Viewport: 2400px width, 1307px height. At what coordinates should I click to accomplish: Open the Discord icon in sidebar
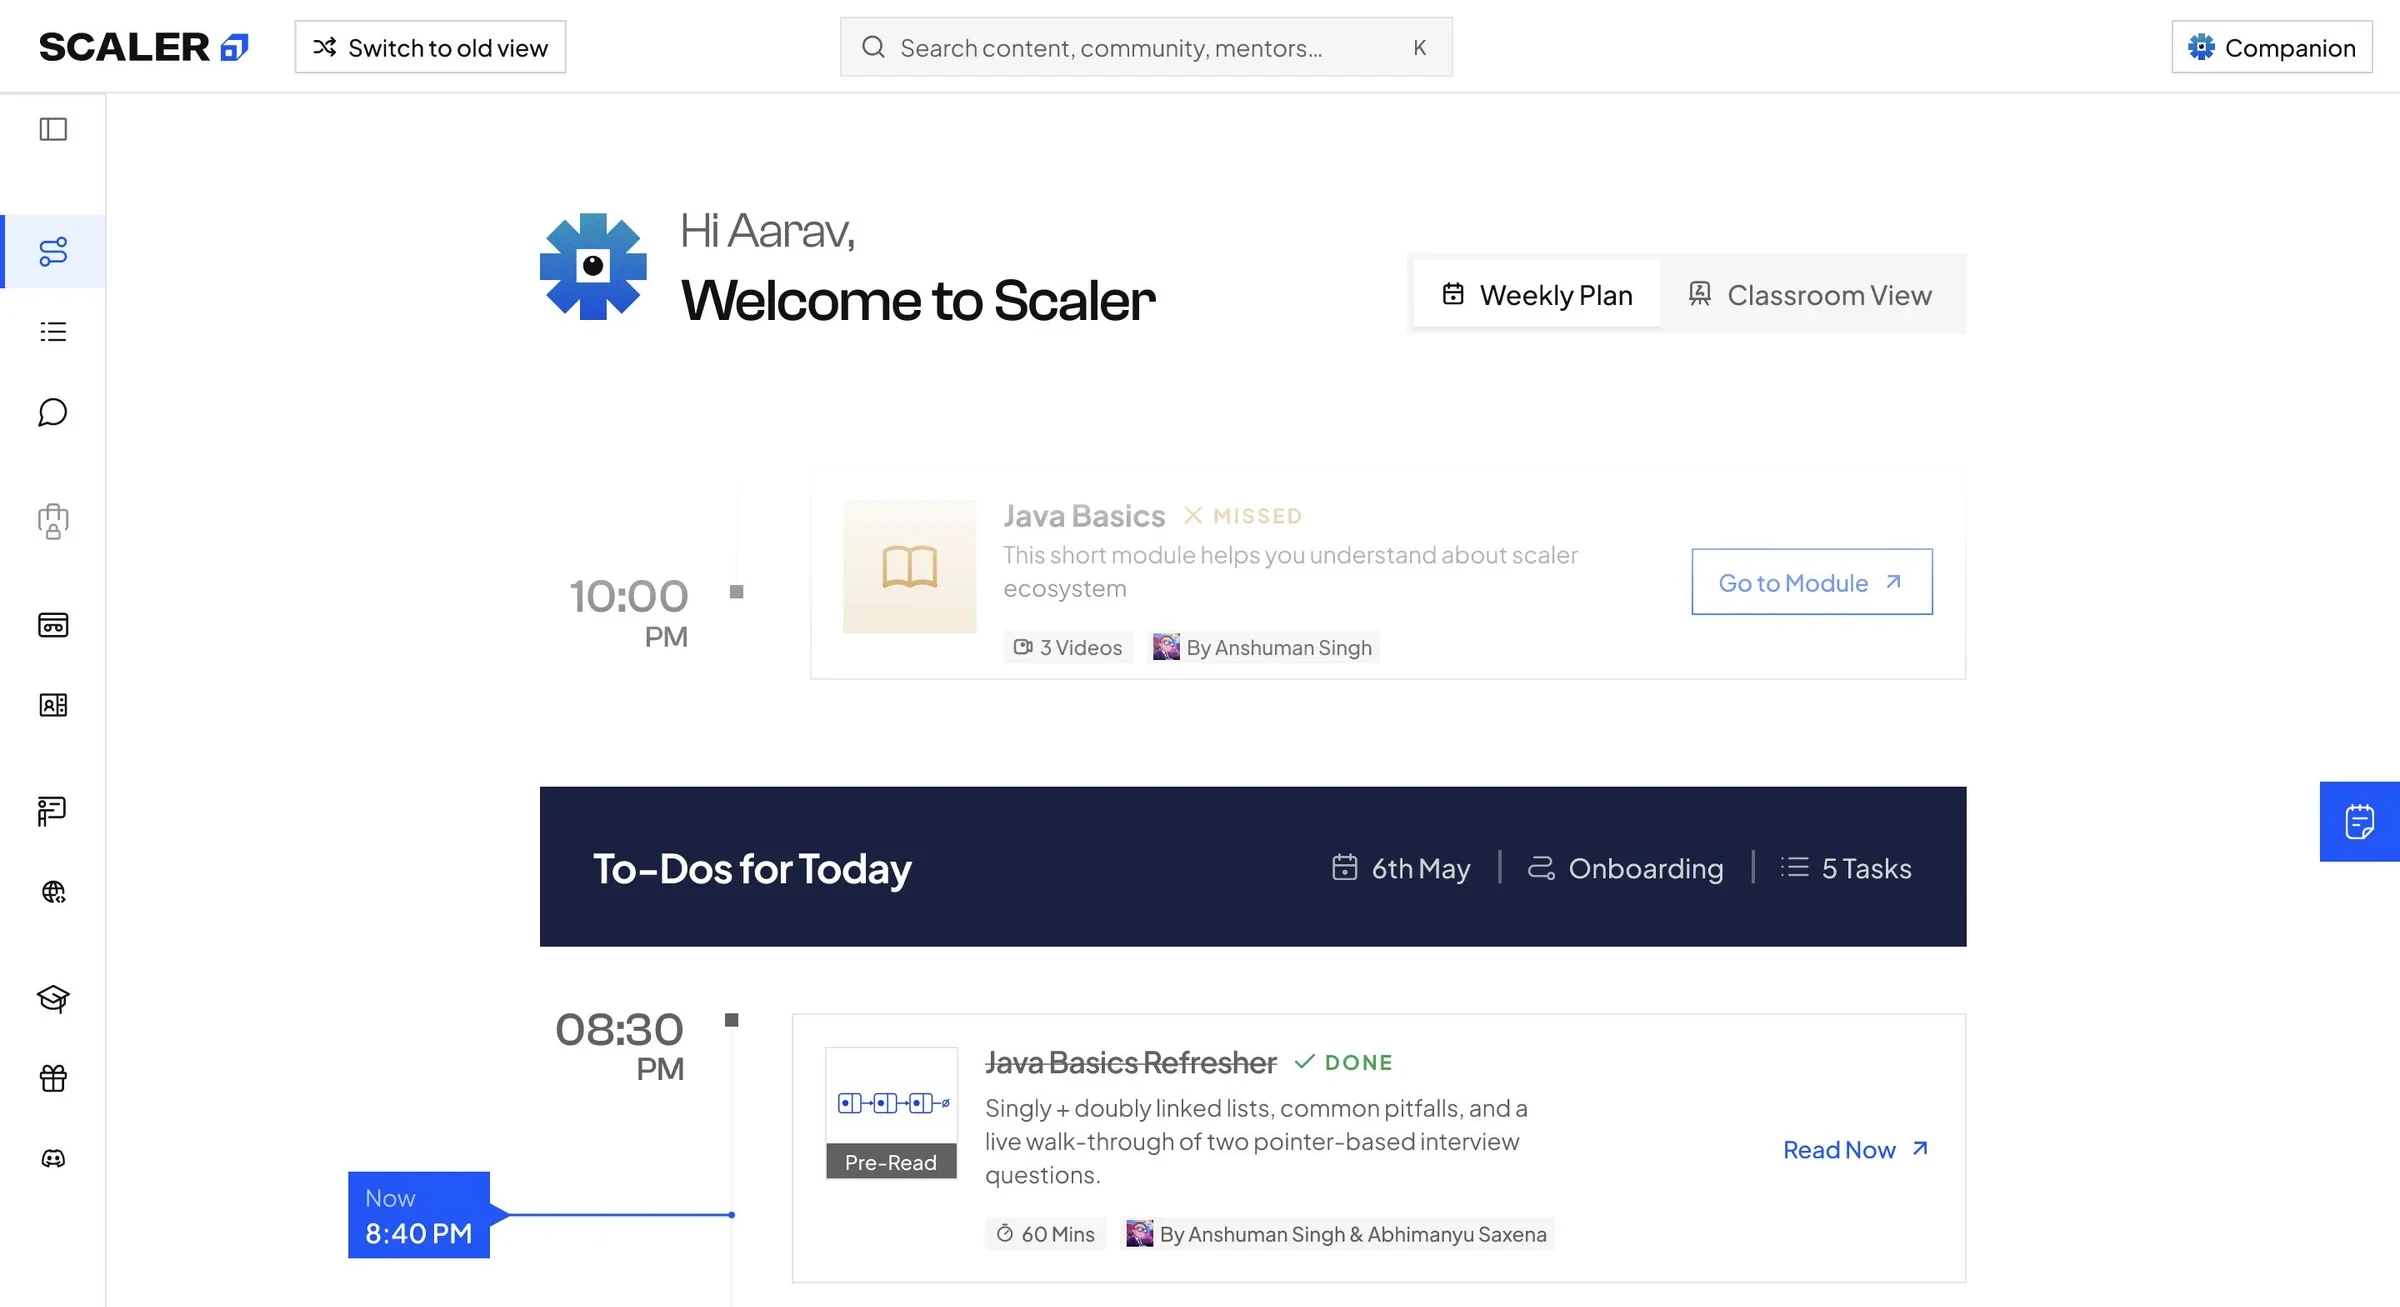[x=53, y=1158]
